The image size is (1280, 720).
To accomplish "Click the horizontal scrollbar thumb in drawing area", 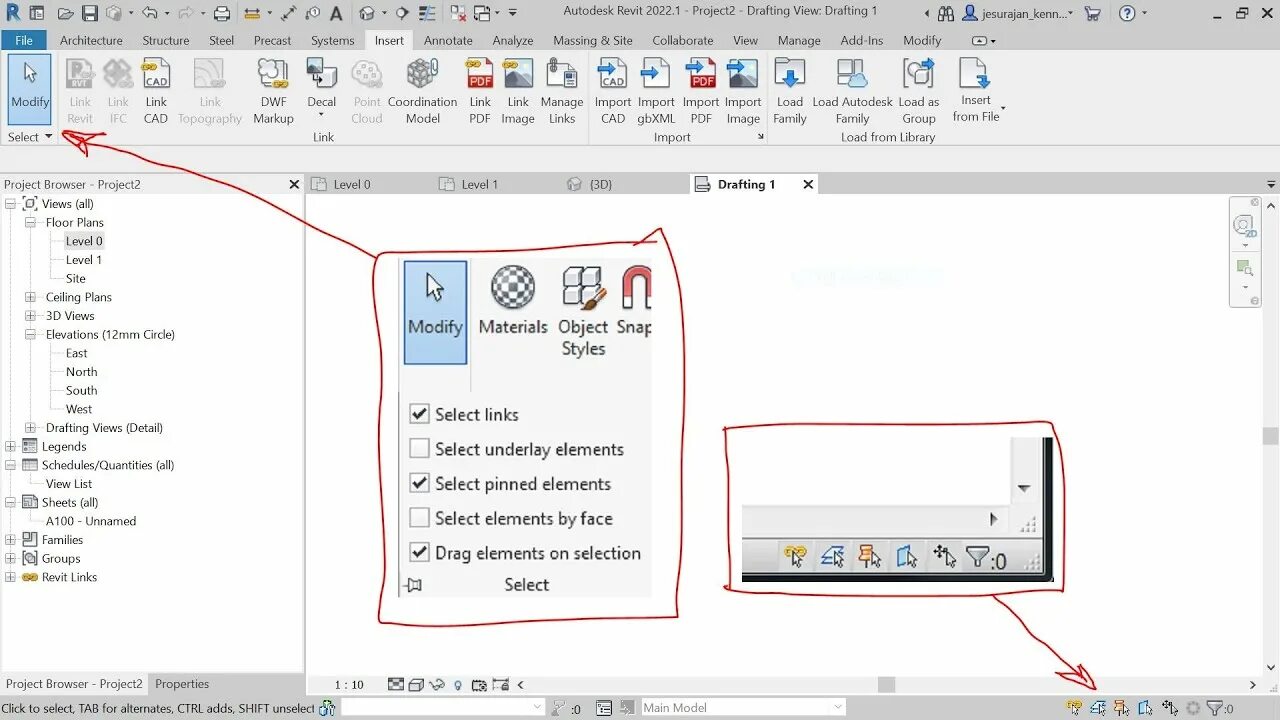I will 886,685.
